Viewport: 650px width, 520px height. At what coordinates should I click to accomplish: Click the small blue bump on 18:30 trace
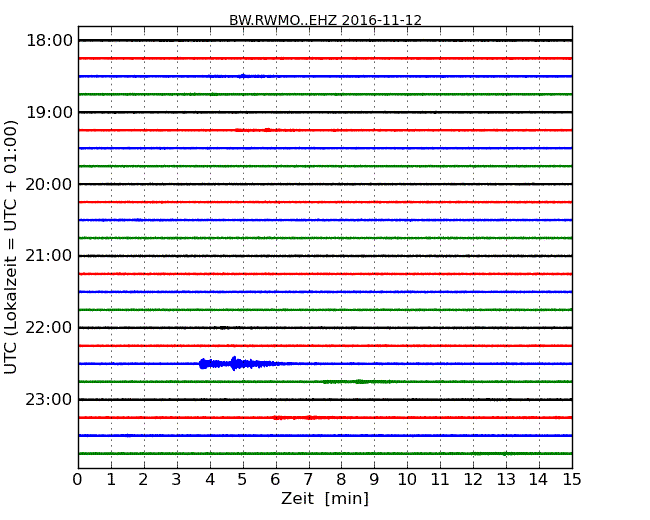pyautogui.click(x=243, y=76)
